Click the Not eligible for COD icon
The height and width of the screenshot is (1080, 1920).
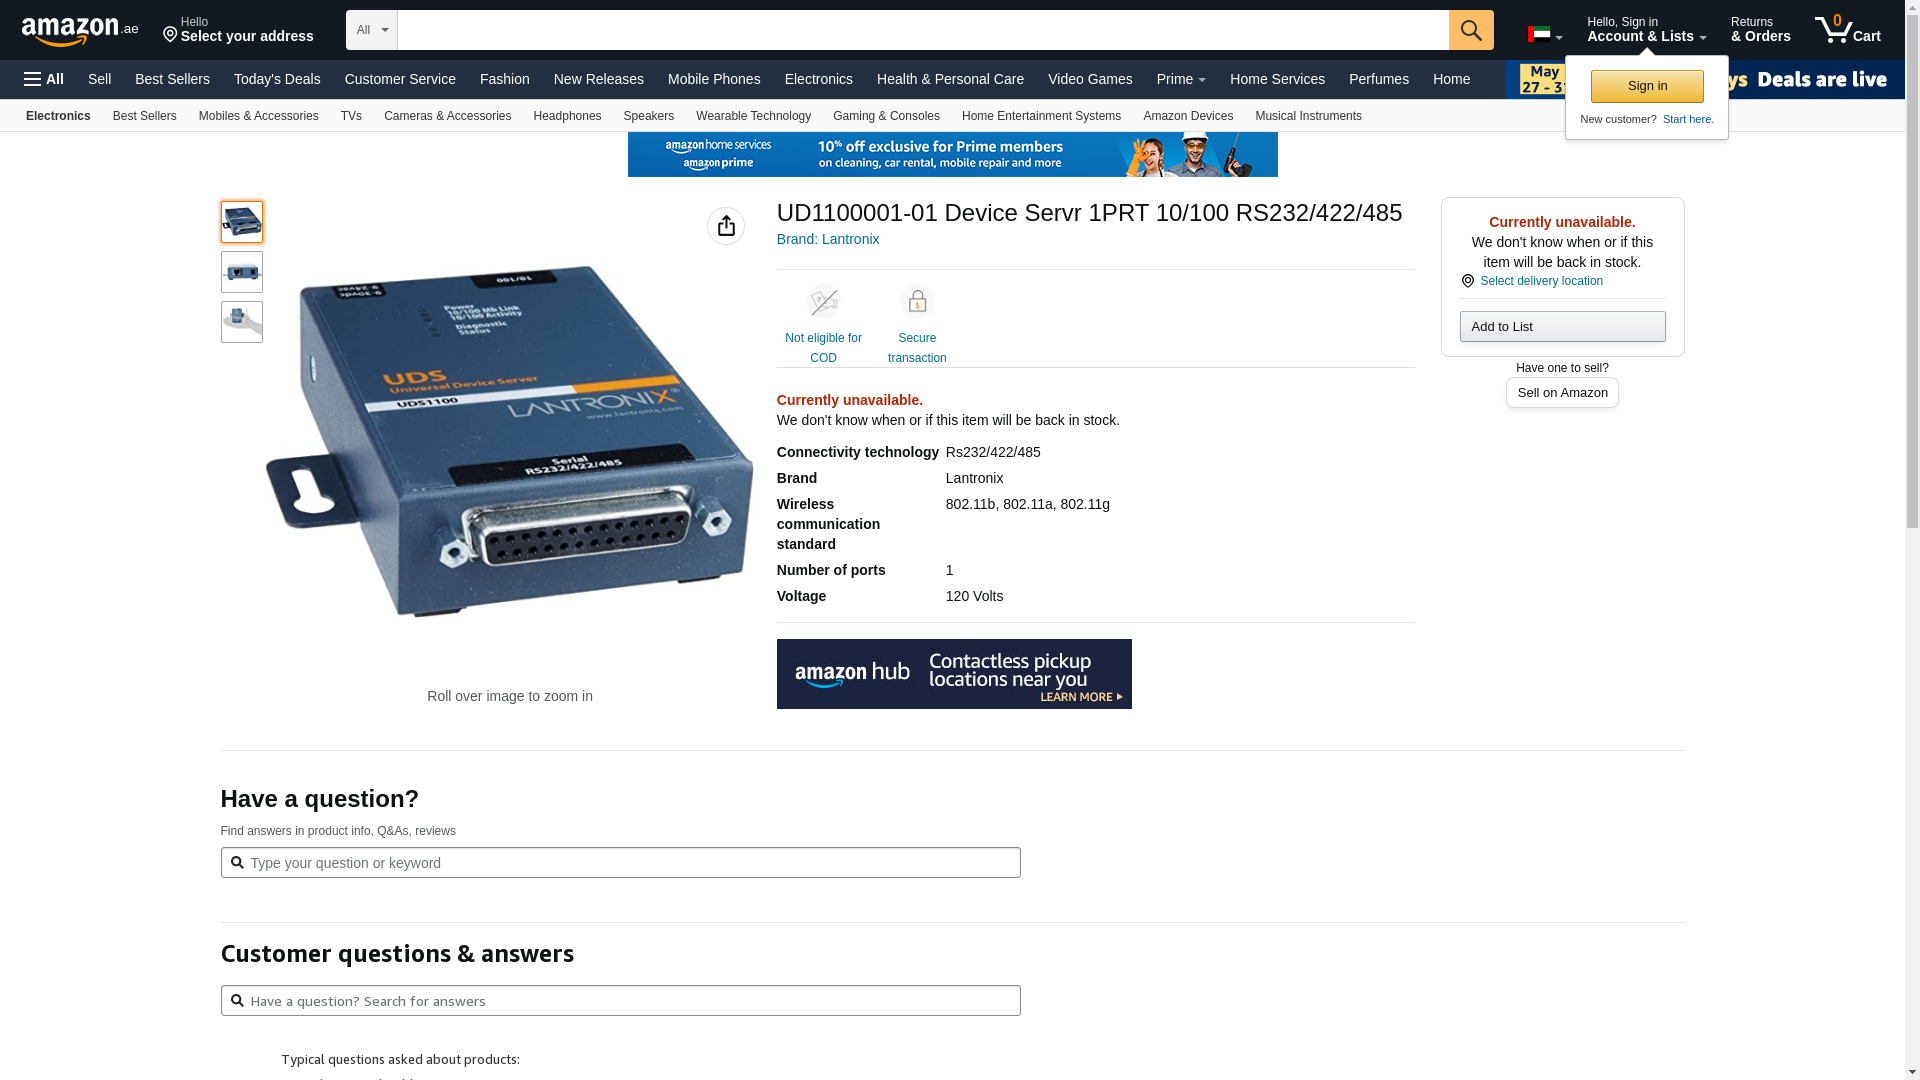coord(823,302)
